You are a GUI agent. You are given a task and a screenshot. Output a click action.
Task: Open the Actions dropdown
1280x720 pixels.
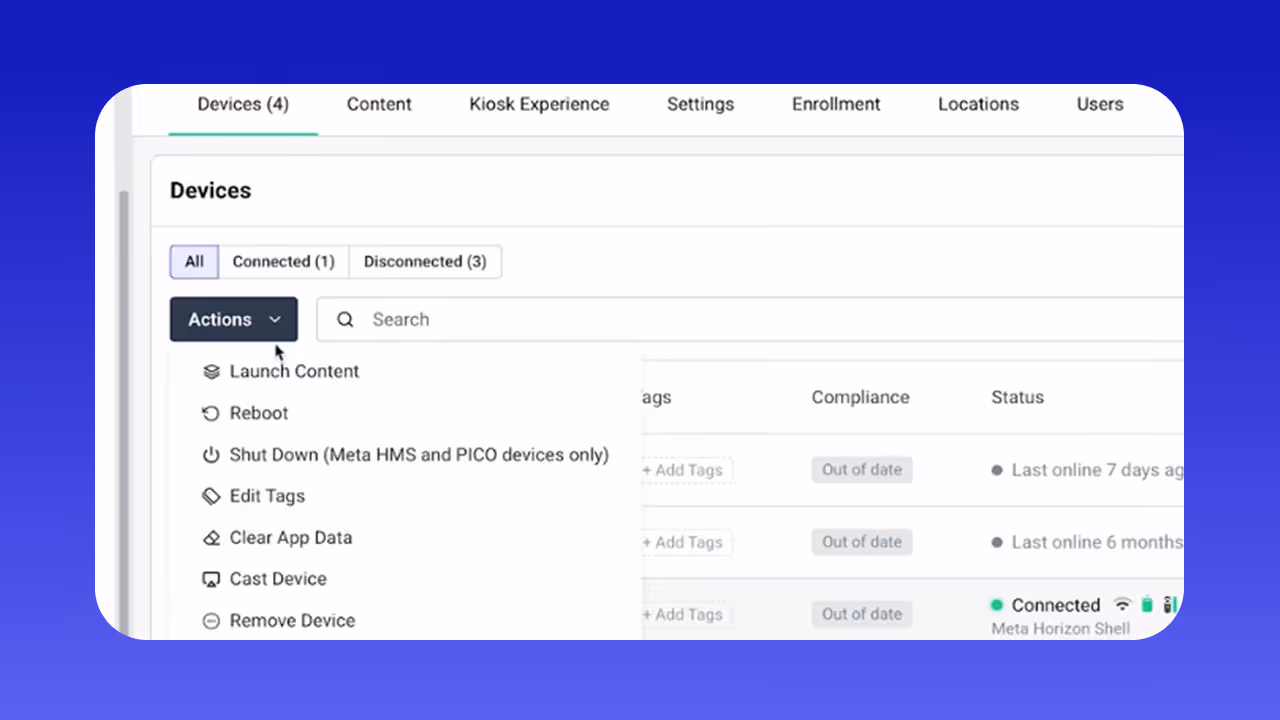(234, 320)
